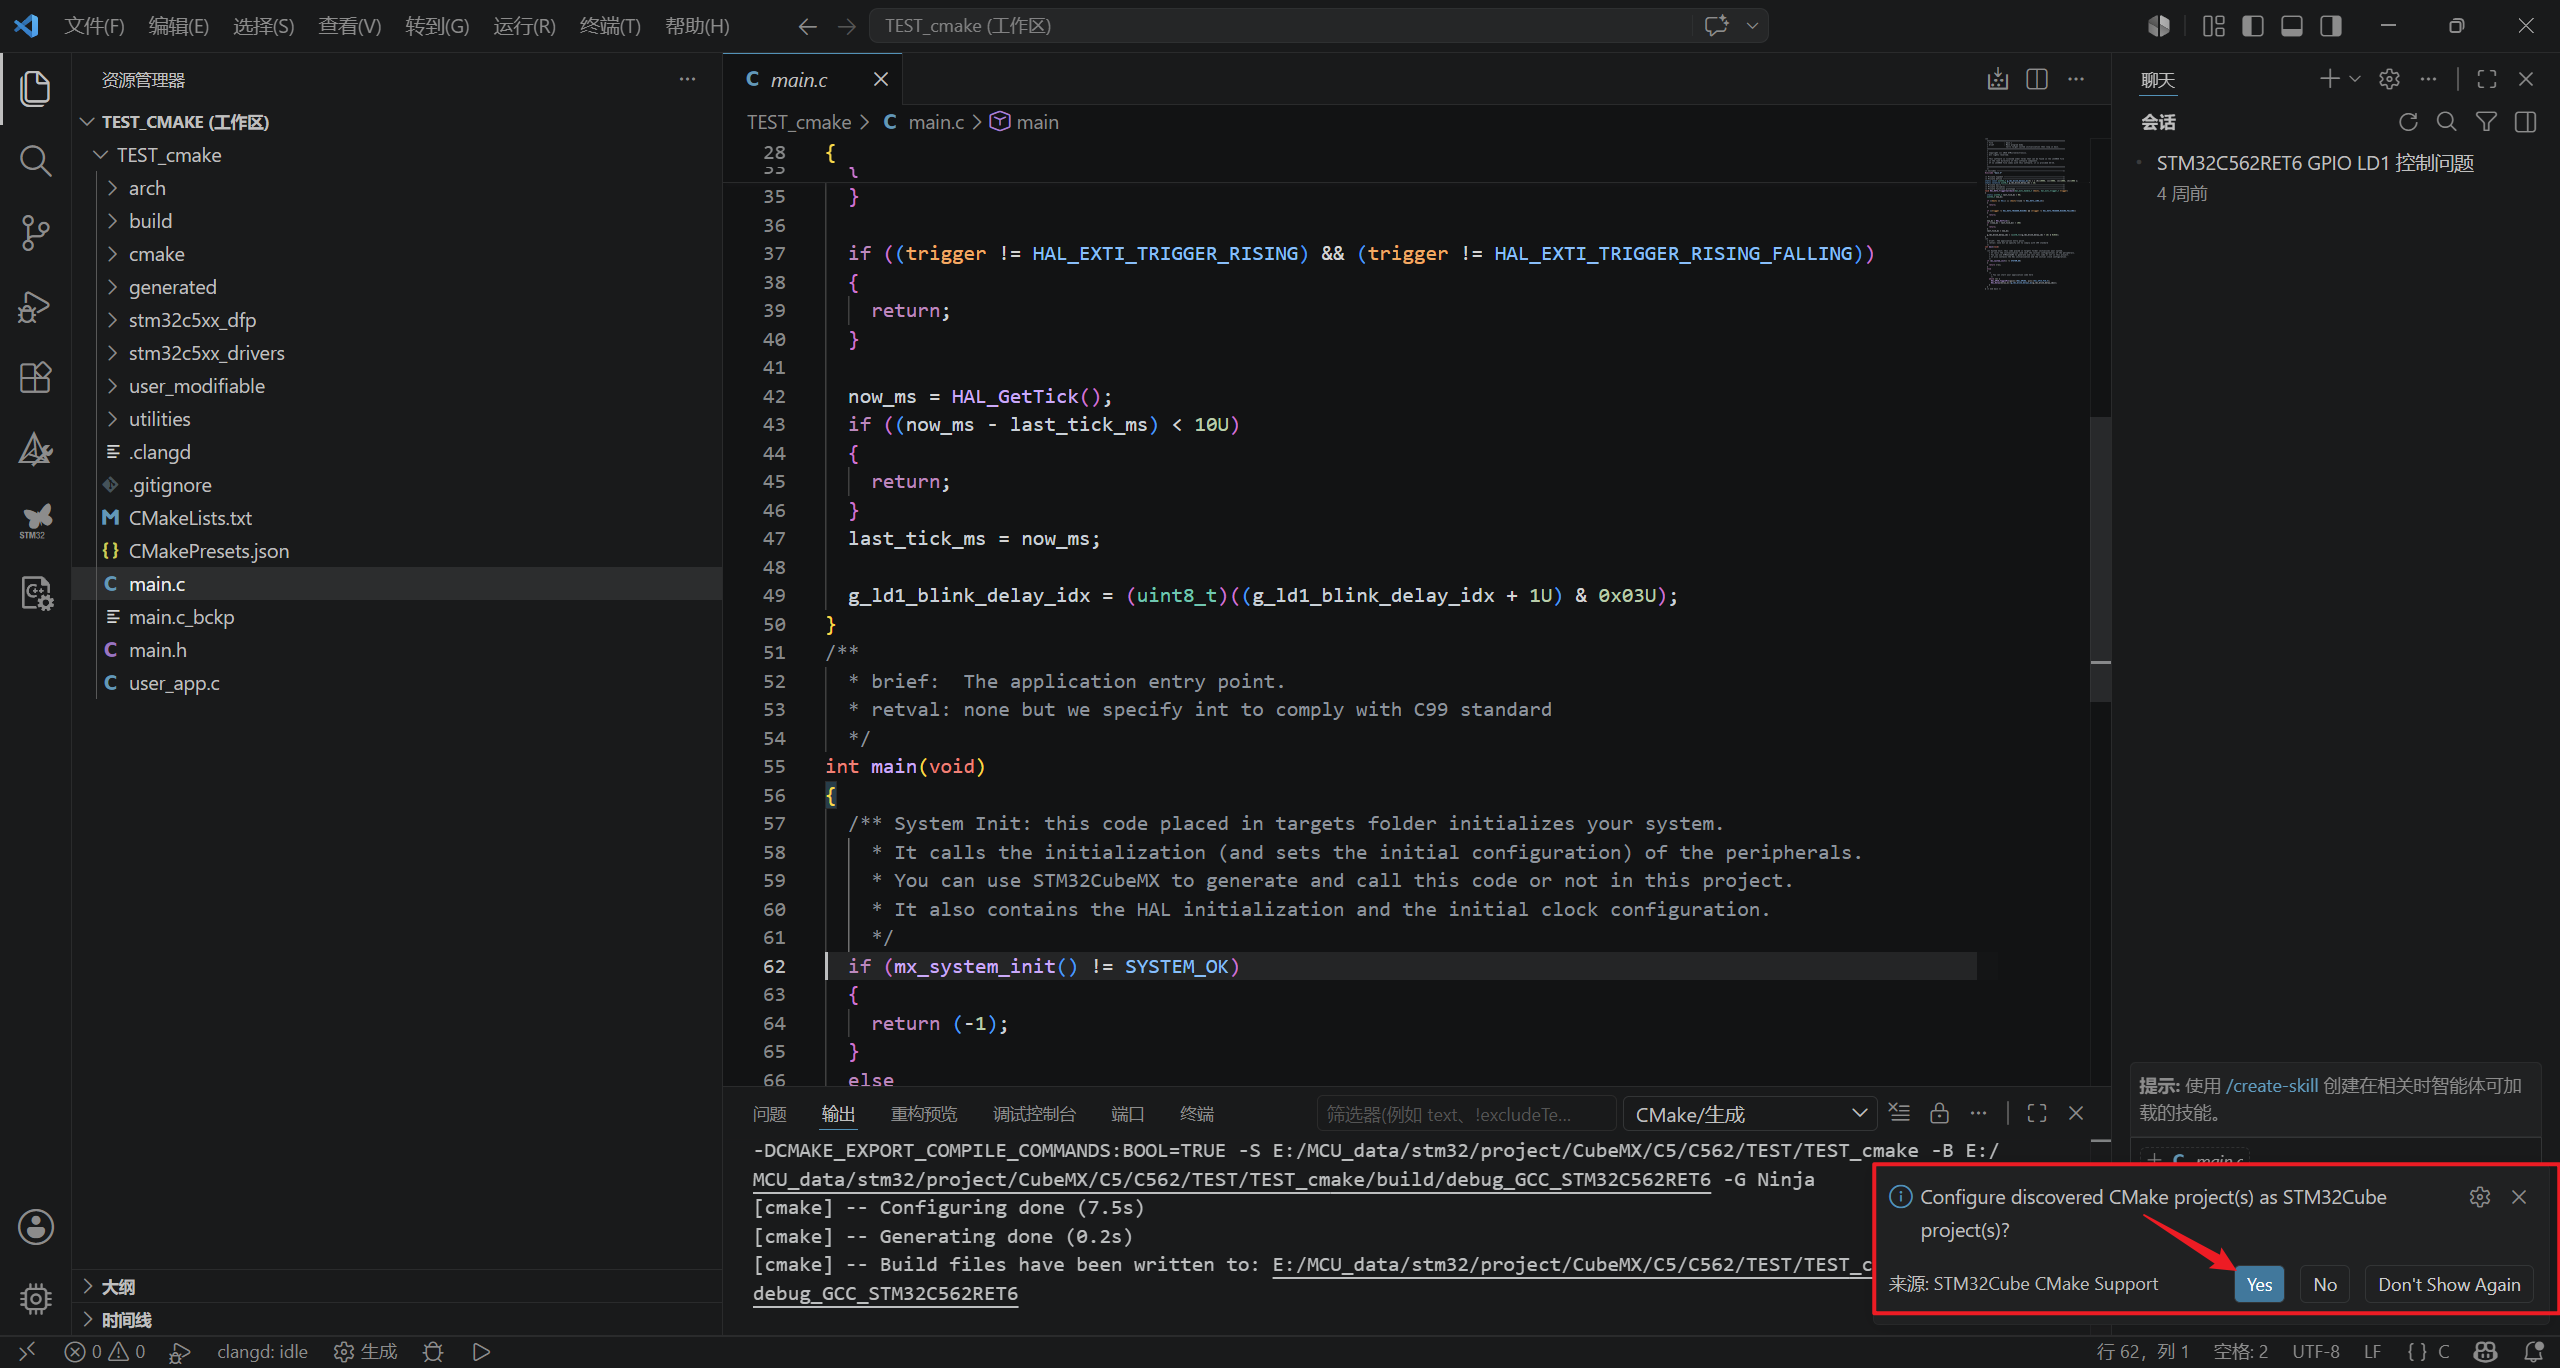Screen dimensions: 2560x1368
Task: Click the lock output scroll icon
Action: tap(1939, 1113)
